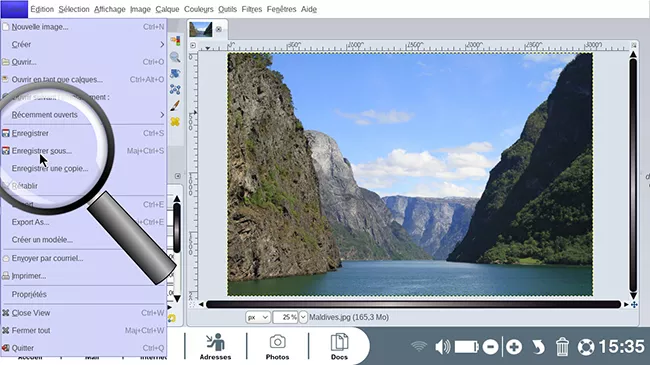Open the Photos shortcut in dock
The image size is (650, 365).
pos(277,346)
